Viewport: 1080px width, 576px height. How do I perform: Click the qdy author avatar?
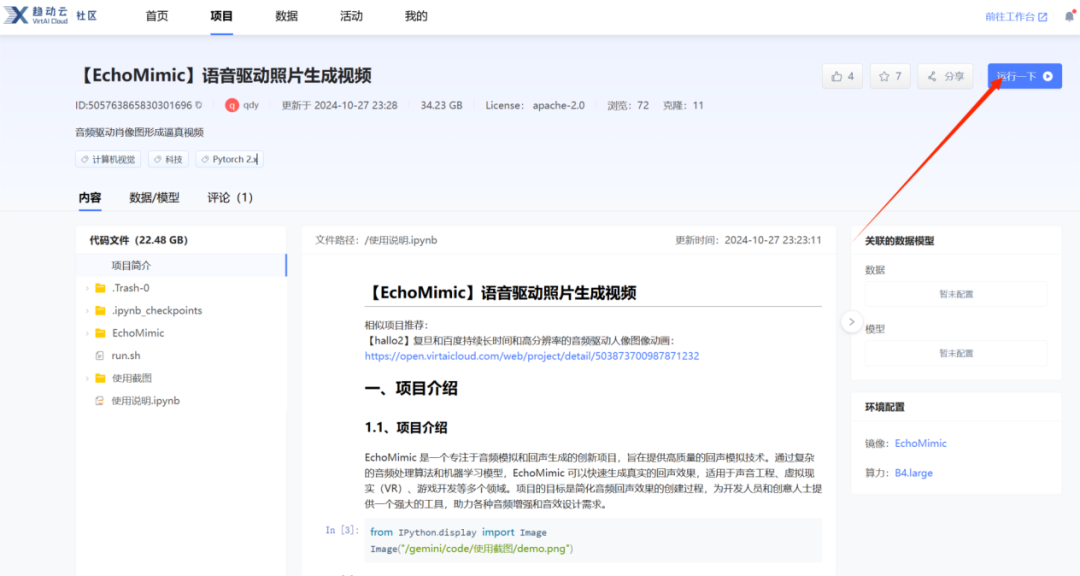(232, 105)
